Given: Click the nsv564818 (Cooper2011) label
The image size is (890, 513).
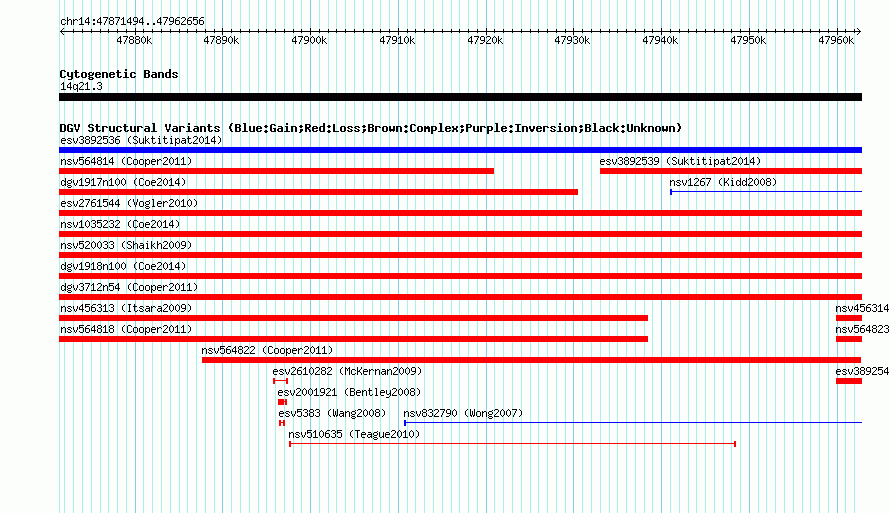Looking at the screenshot, I should [x=126, y=329].
